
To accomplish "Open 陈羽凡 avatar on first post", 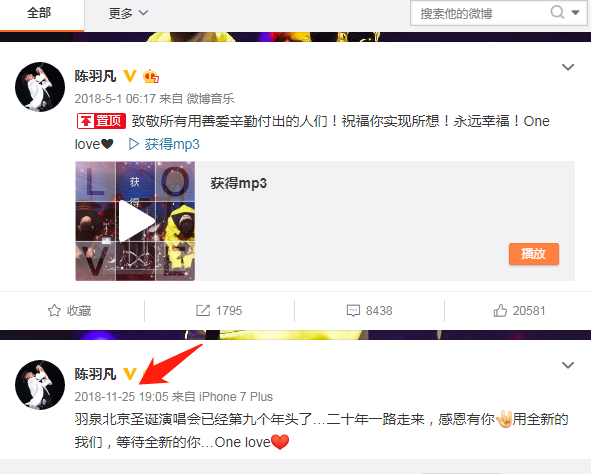I will tap(40, 87).
